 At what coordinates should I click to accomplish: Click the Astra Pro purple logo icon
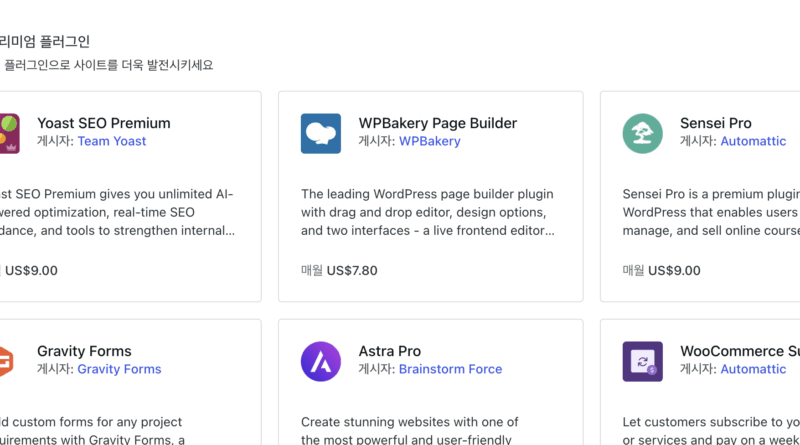pos(321,361)
